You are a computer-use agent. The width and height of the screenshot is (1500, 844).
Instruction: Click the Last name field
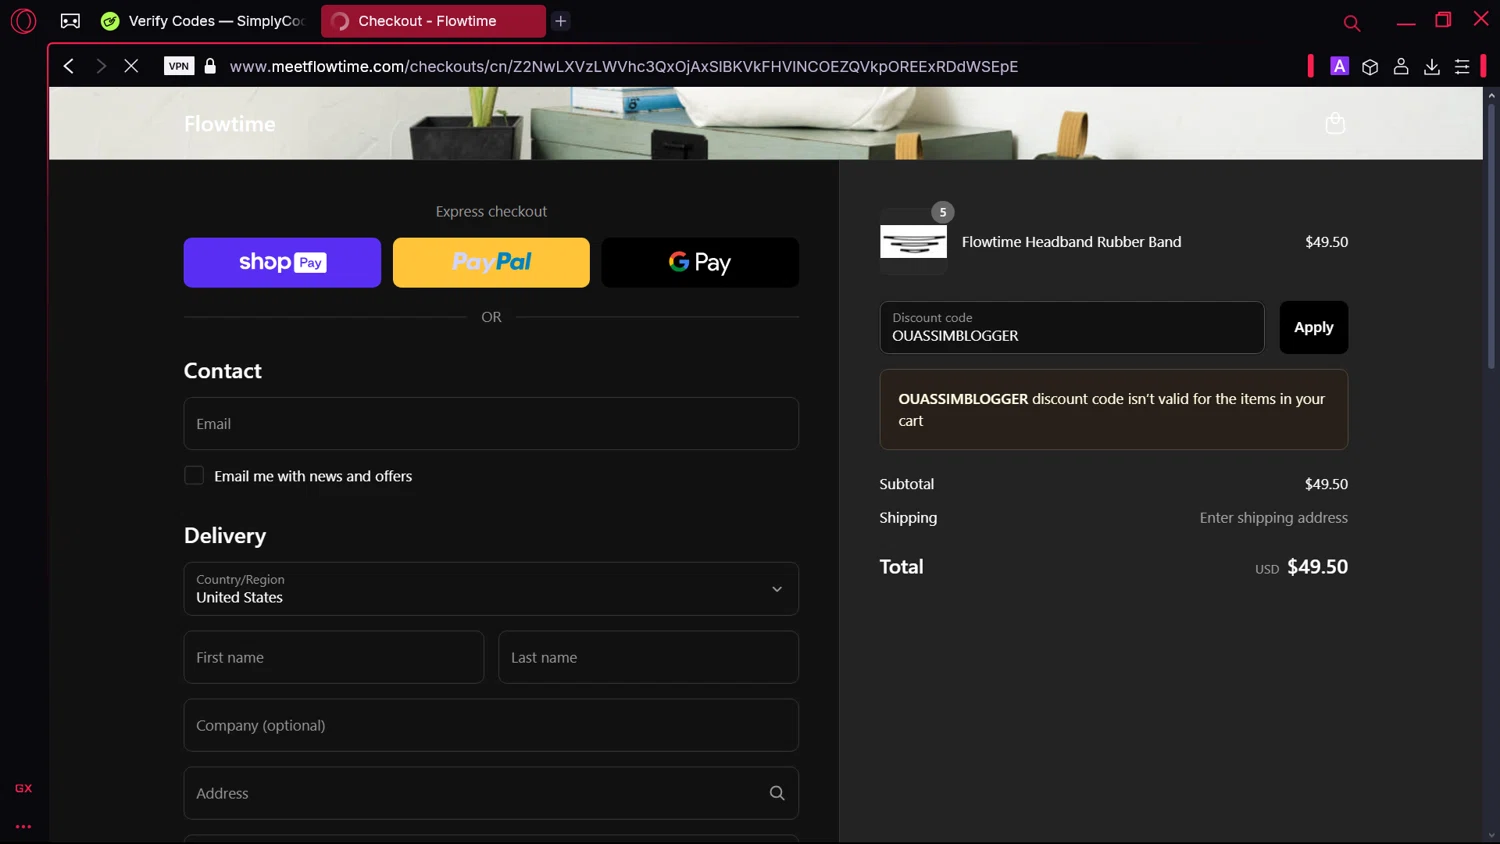648,657
